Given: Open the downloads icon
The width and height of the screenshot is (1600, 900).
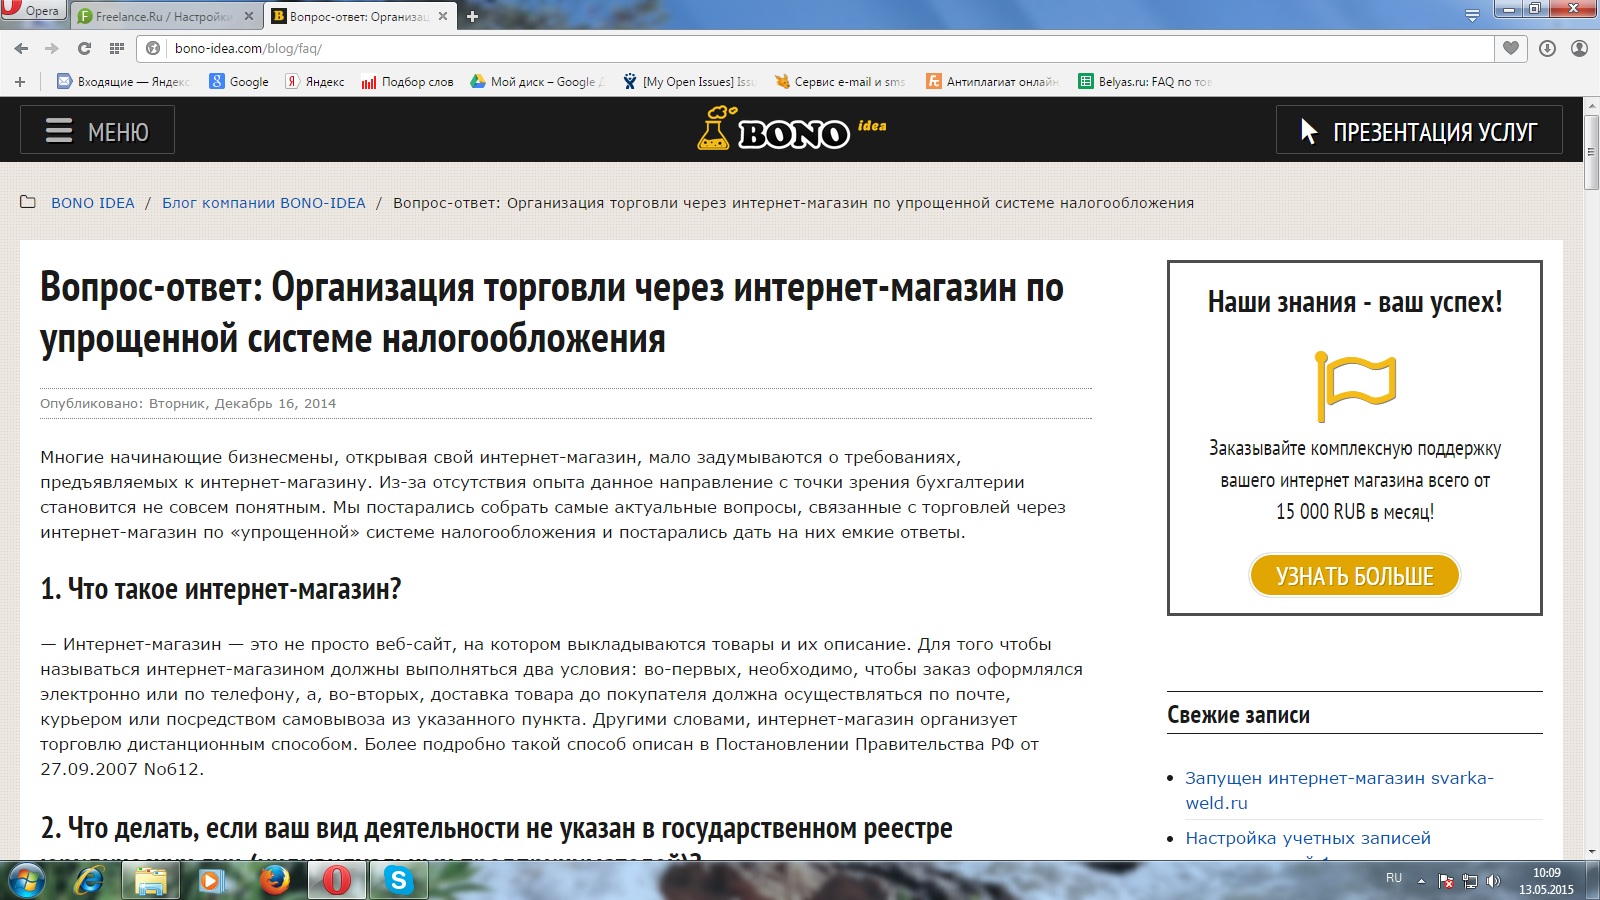Looking at the screenshot, I should pyautogui.click(x=1547, y=48).
